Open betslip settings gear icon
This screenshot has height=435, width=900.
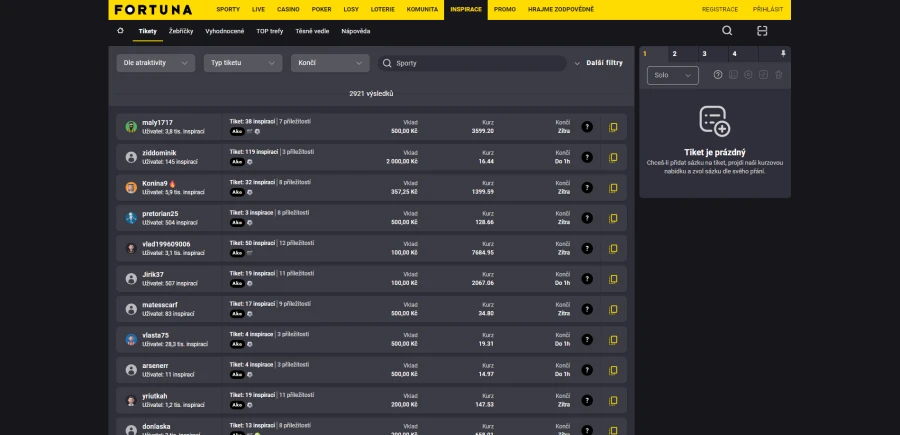[x=748, y=75]
